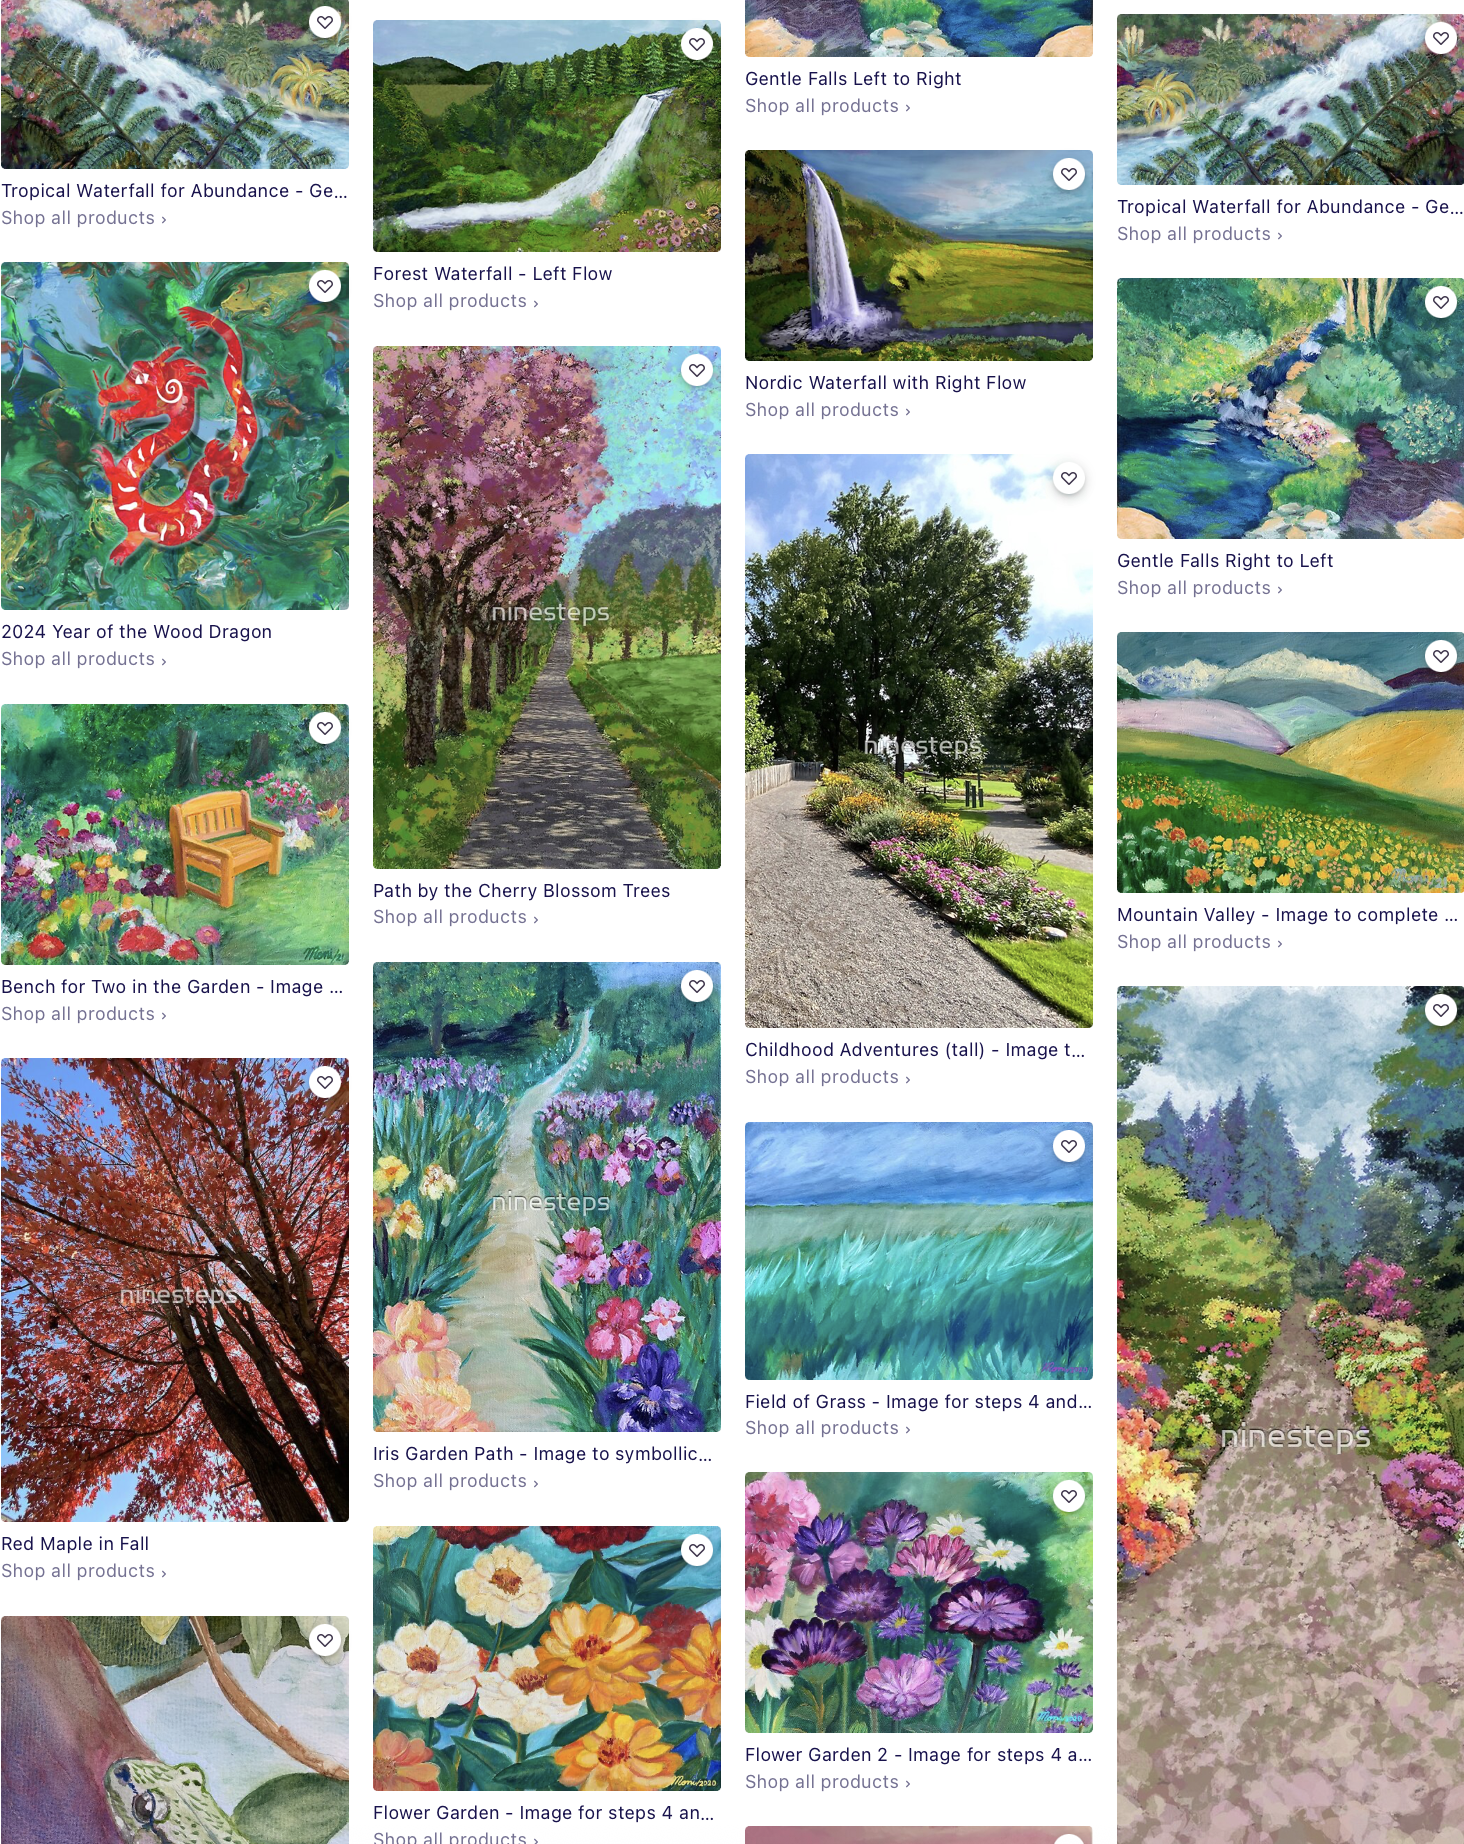Favorite the 2024 Year of the Wood Dragon image

(x=325, y=287)
